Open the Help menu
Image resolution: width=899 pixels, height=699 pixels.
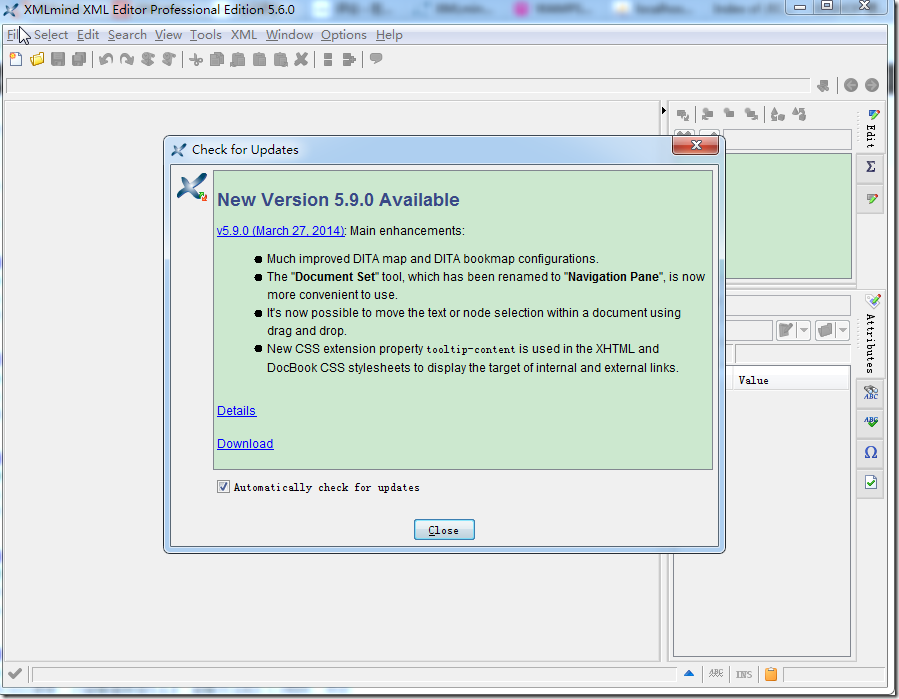(x=389, y=35)
